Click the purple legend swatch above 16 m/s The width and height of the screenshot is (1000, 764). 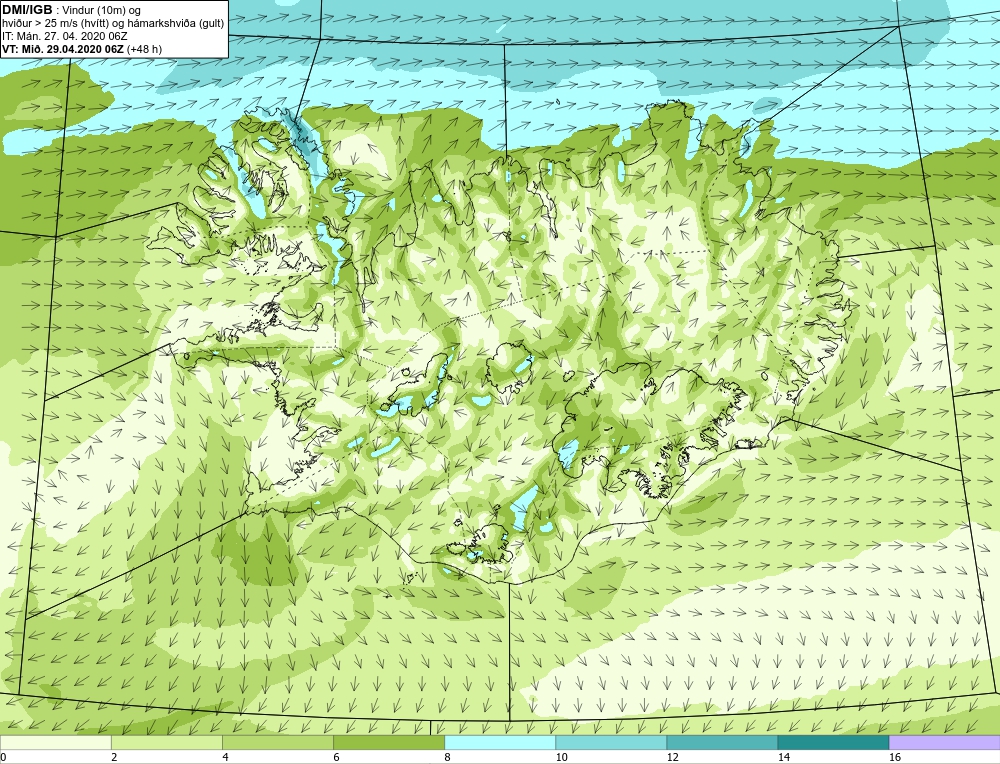[x=945, y=742]
